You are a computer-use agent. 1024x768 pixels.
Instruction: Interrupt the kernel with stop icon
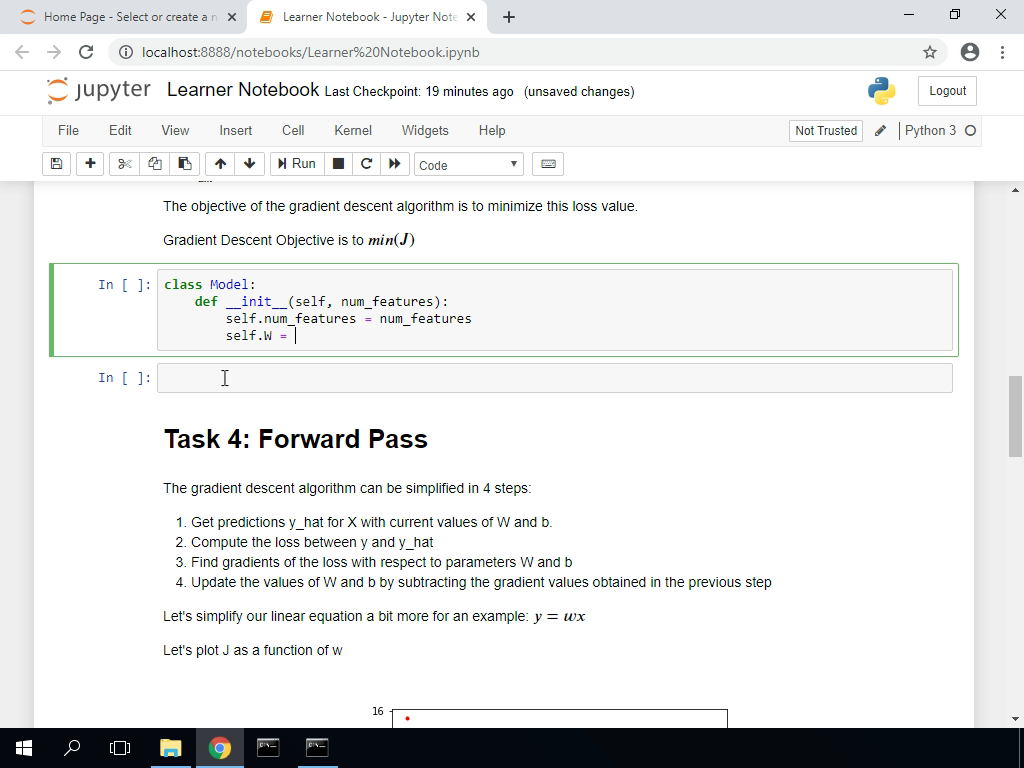click(338, 164)
